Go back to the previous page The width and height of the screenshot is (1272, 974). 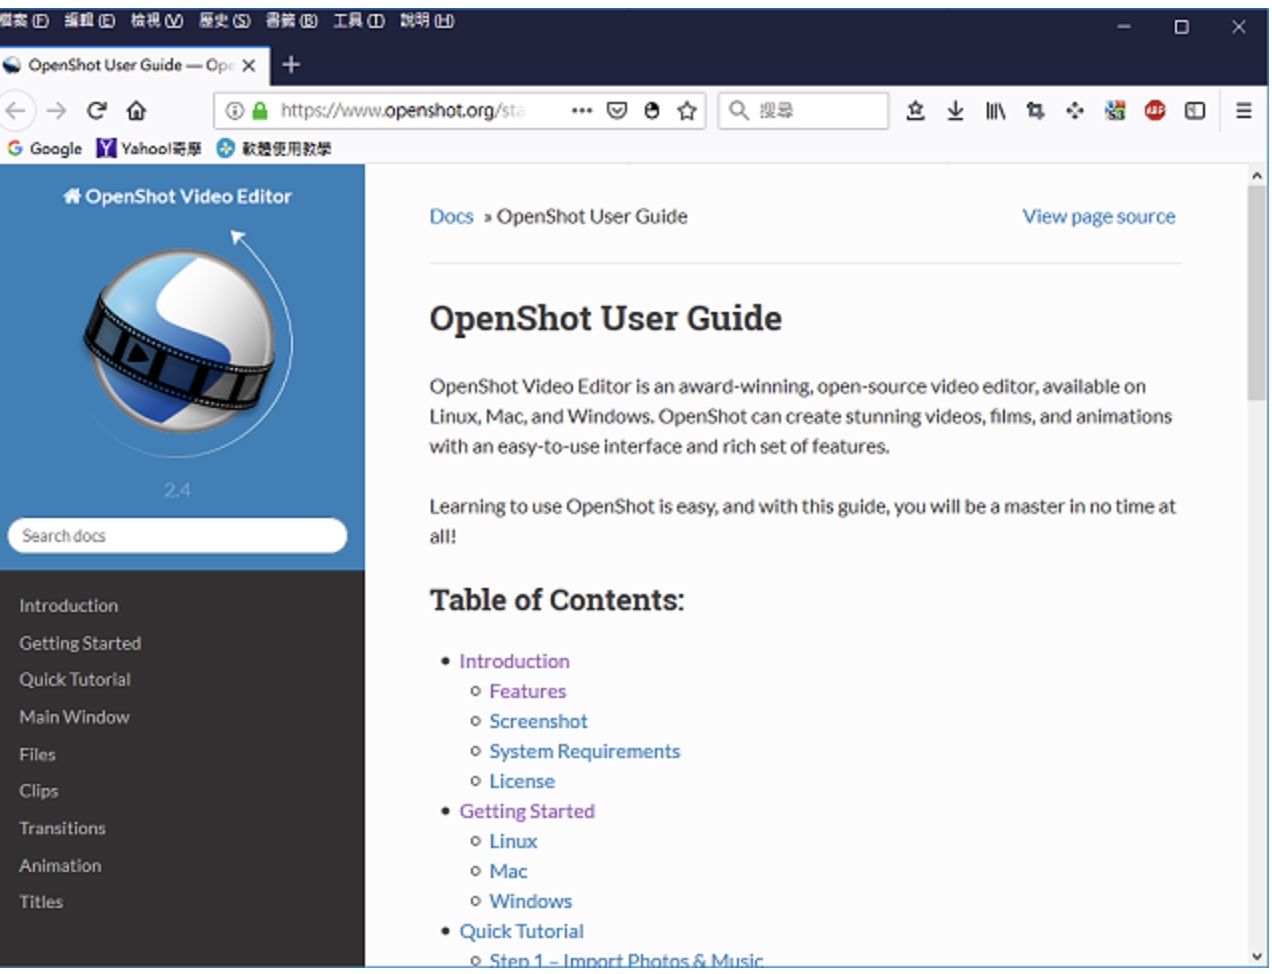point(16,110)
